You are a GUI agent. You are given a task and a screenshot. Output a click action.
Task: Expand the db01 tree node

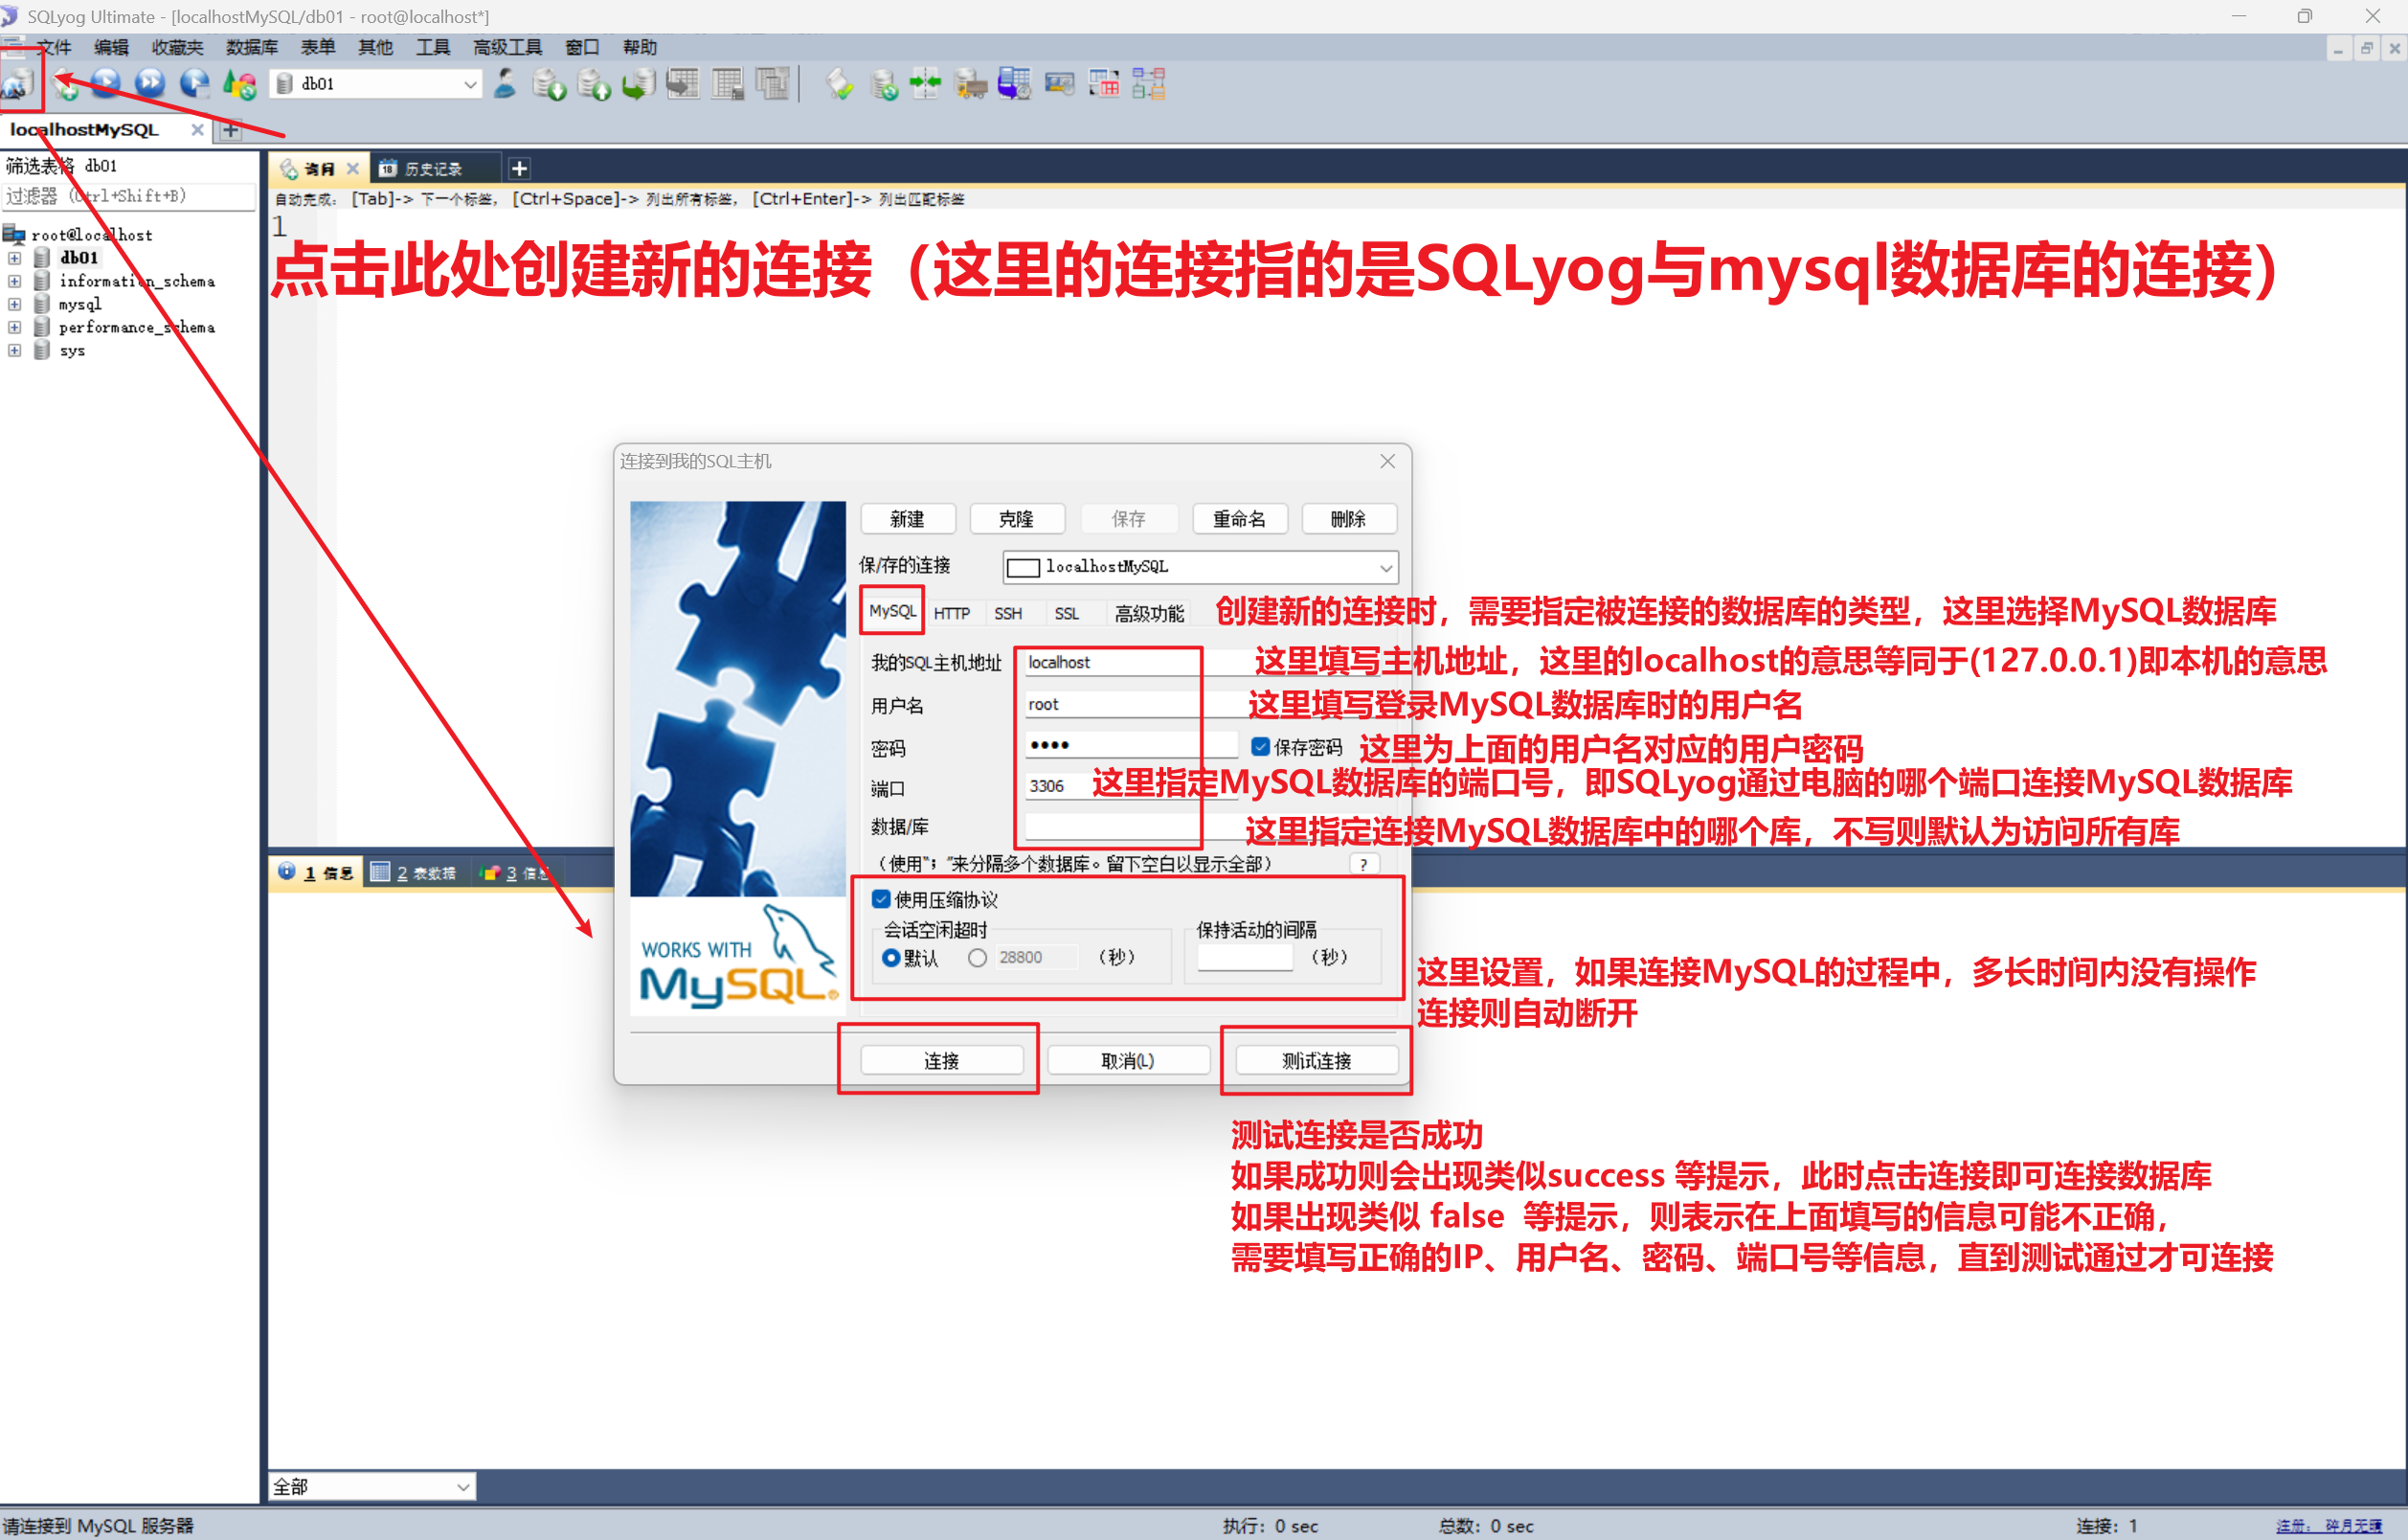(x=14, y=258)
